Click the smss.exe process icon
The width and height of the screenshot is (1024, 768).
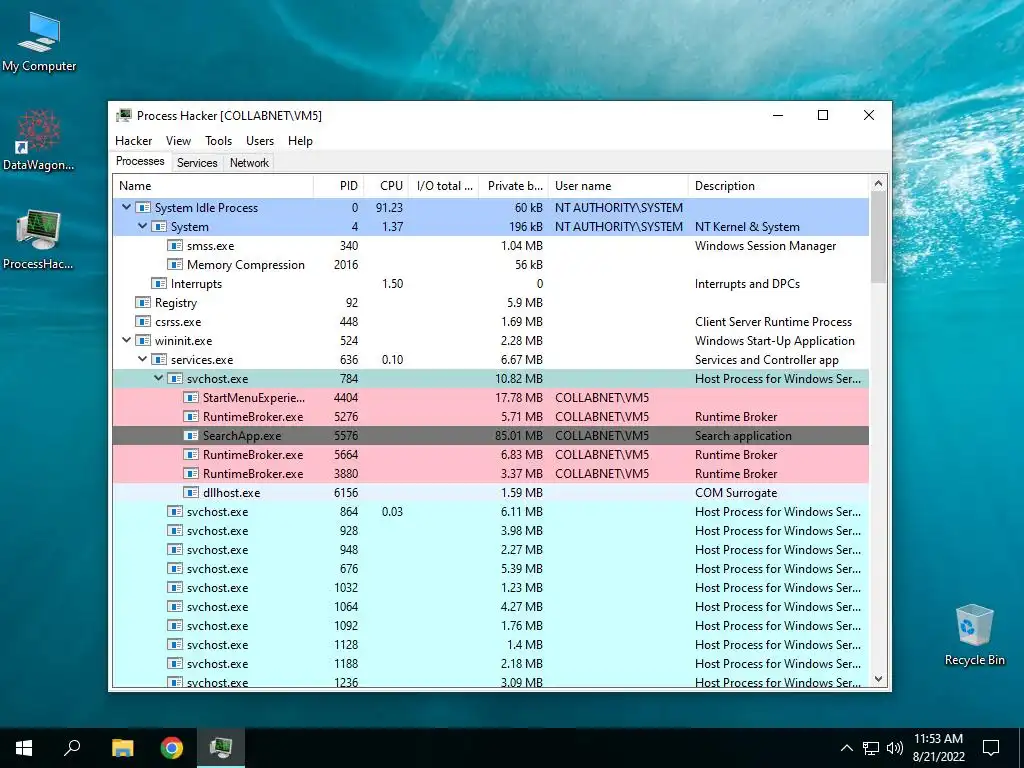point(174,246)
